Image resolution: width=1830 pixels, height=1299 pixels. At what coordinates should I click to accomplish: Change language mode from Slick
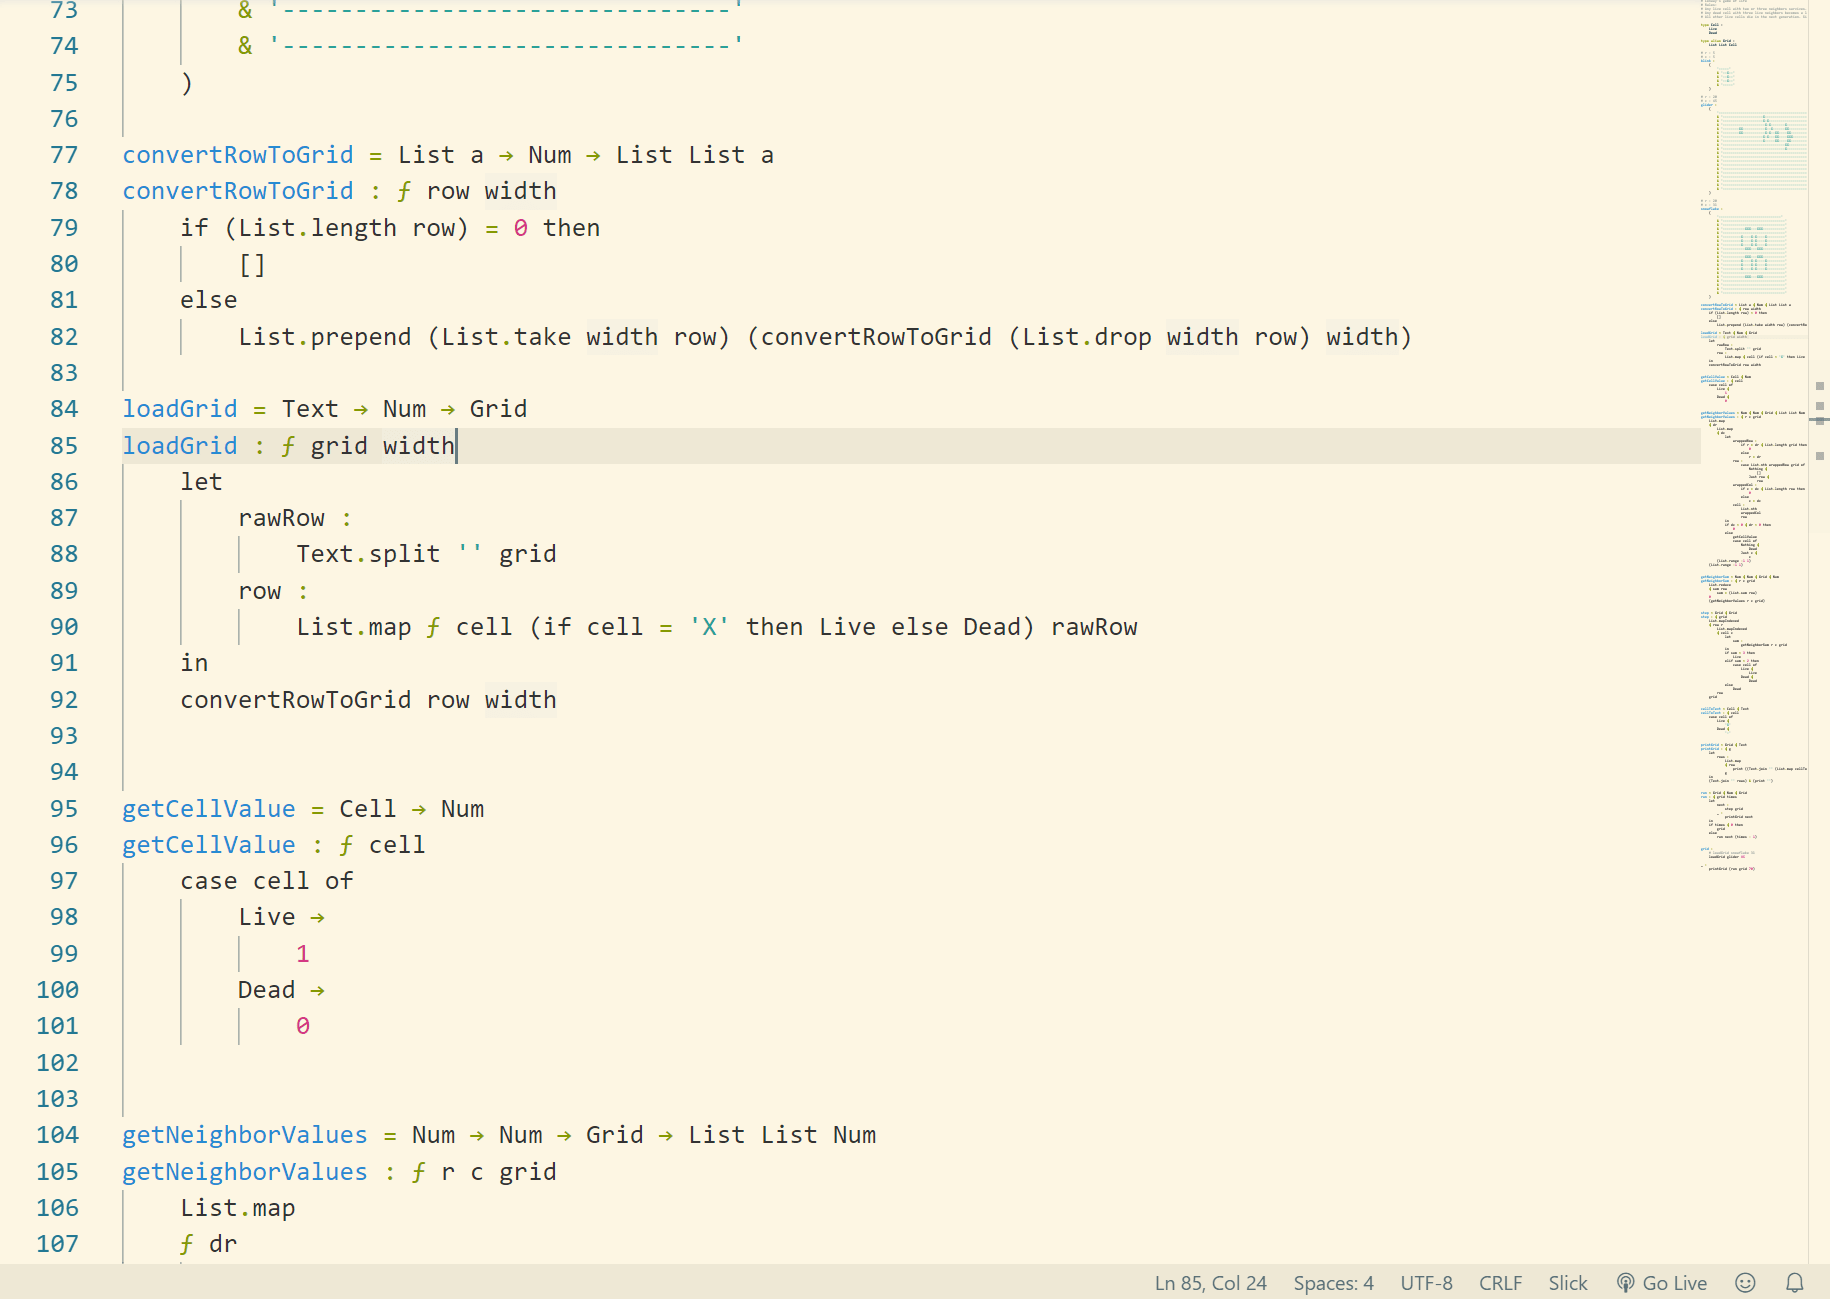pos(1567,1283)
